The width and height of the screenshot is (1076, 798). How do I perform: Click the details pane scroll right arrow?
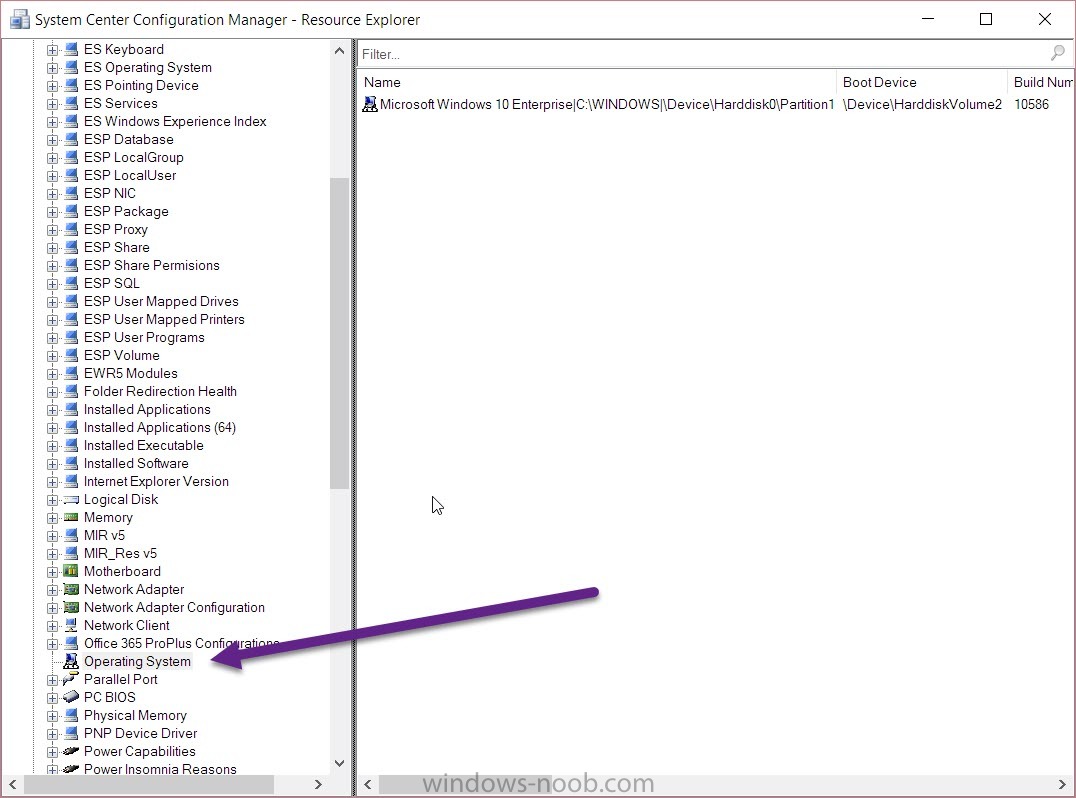click(x=1063, y=784)
